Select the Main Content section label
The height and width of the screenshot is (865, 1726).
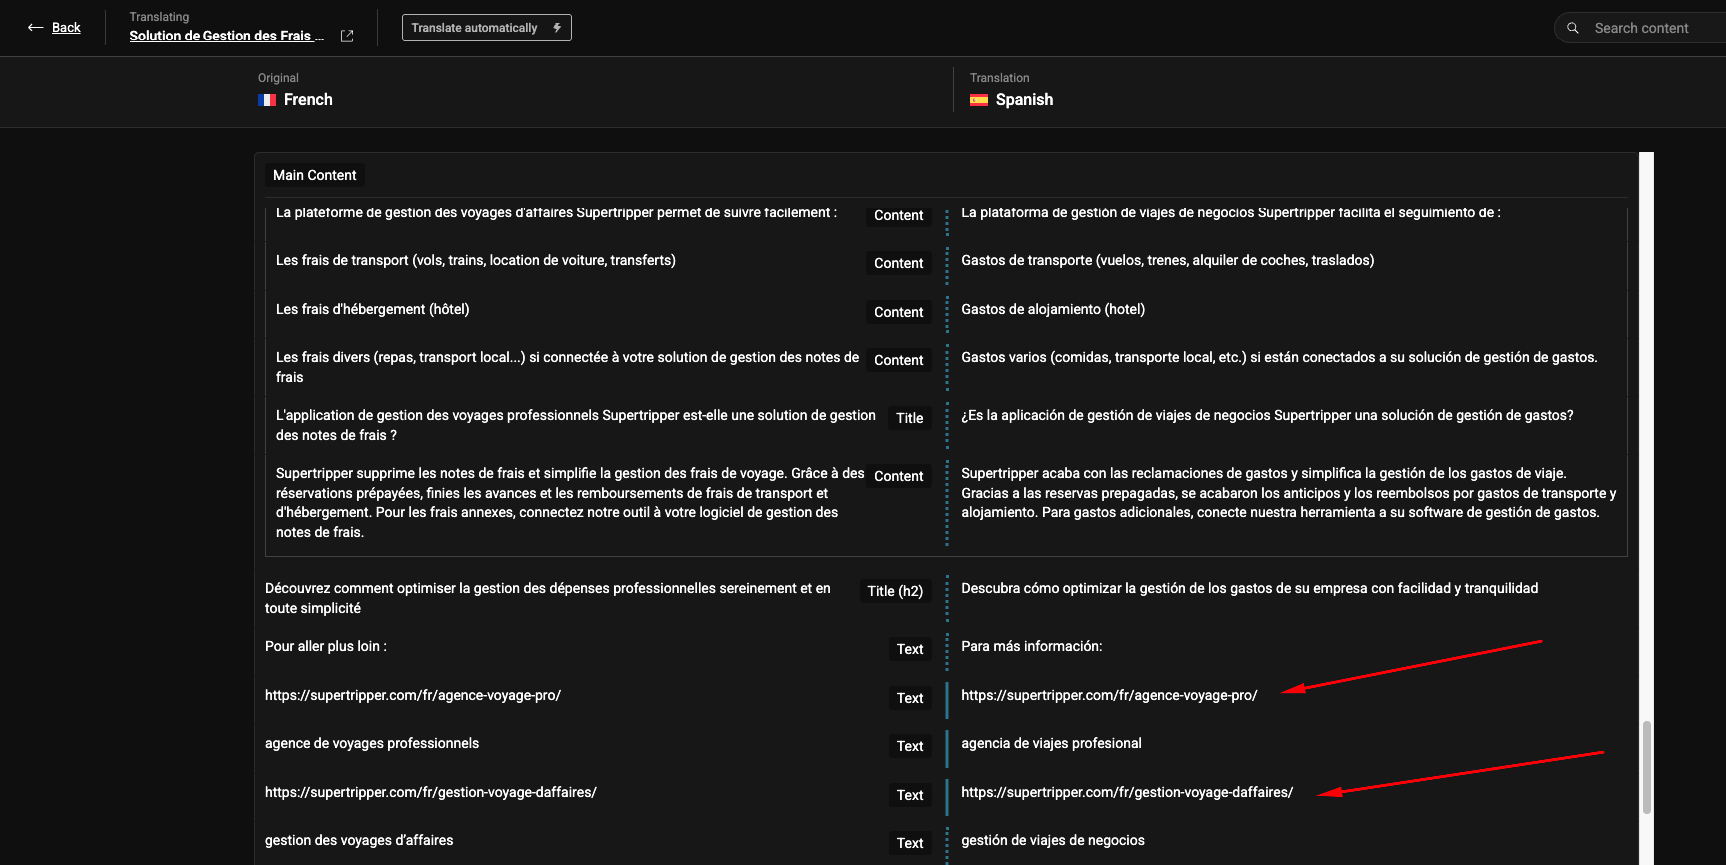pyautogui.click(x=314, y=175)
